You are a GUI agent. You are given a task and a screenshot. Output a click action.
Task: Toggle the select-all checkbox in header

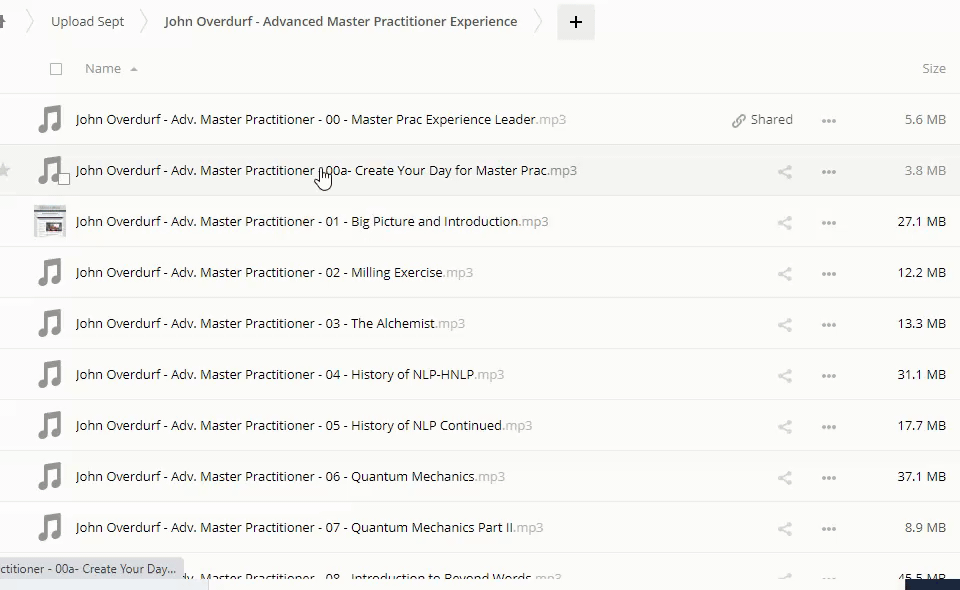pos(56,69)
